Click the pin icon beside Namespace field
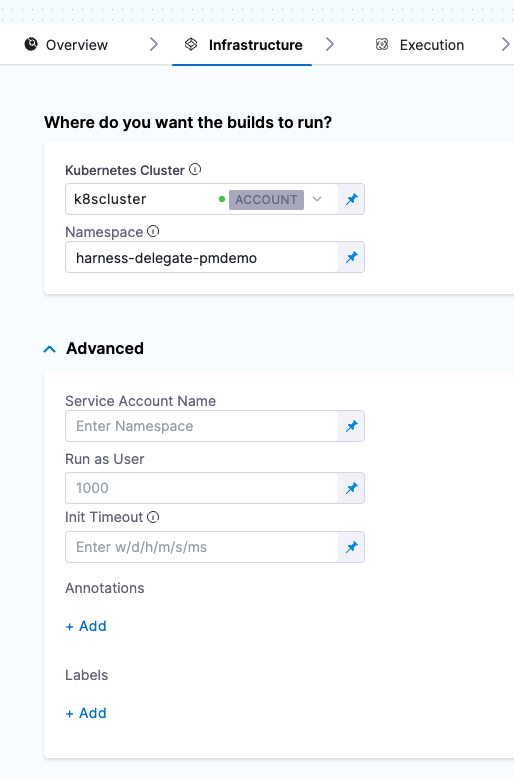The height and width of the screenshot is (778, 514). click(352, 257)
